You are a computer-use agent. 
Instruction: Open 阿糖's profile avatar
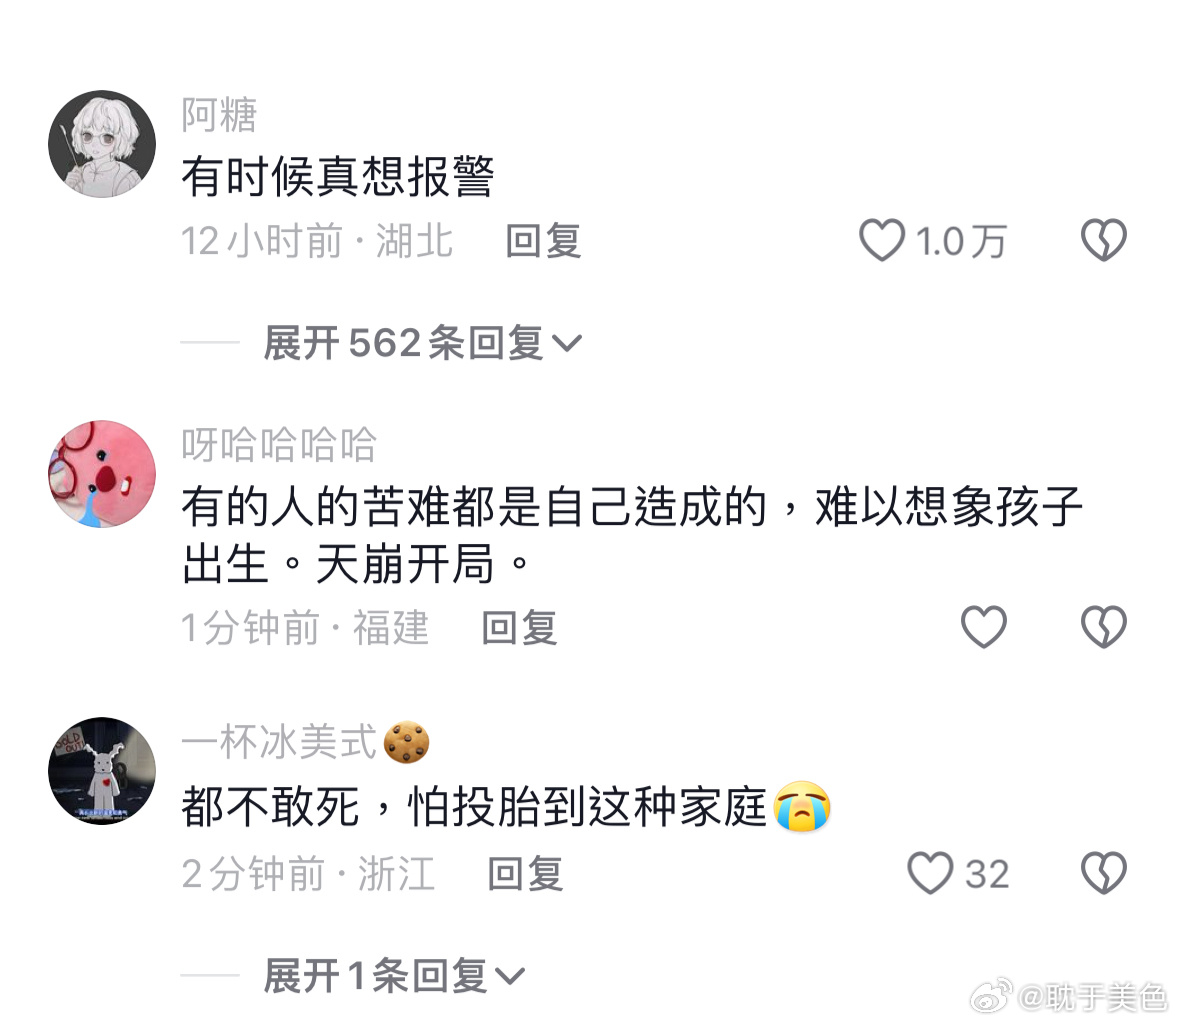[102, 144]
